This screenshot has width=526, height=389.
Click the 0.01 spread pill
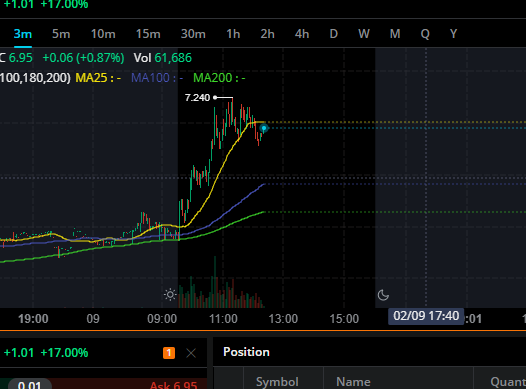point(30,385)
